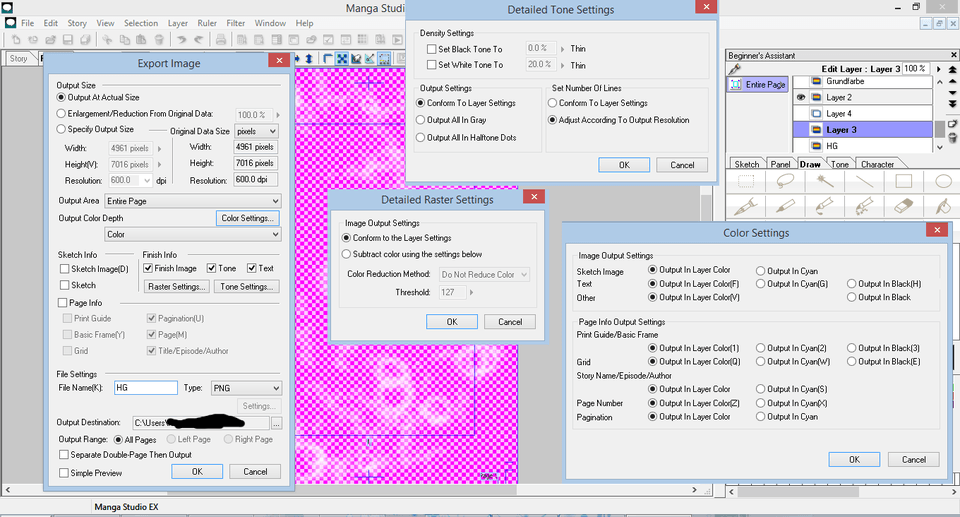Uncheck the Finish Image checkbox

(x=148, y=268)
